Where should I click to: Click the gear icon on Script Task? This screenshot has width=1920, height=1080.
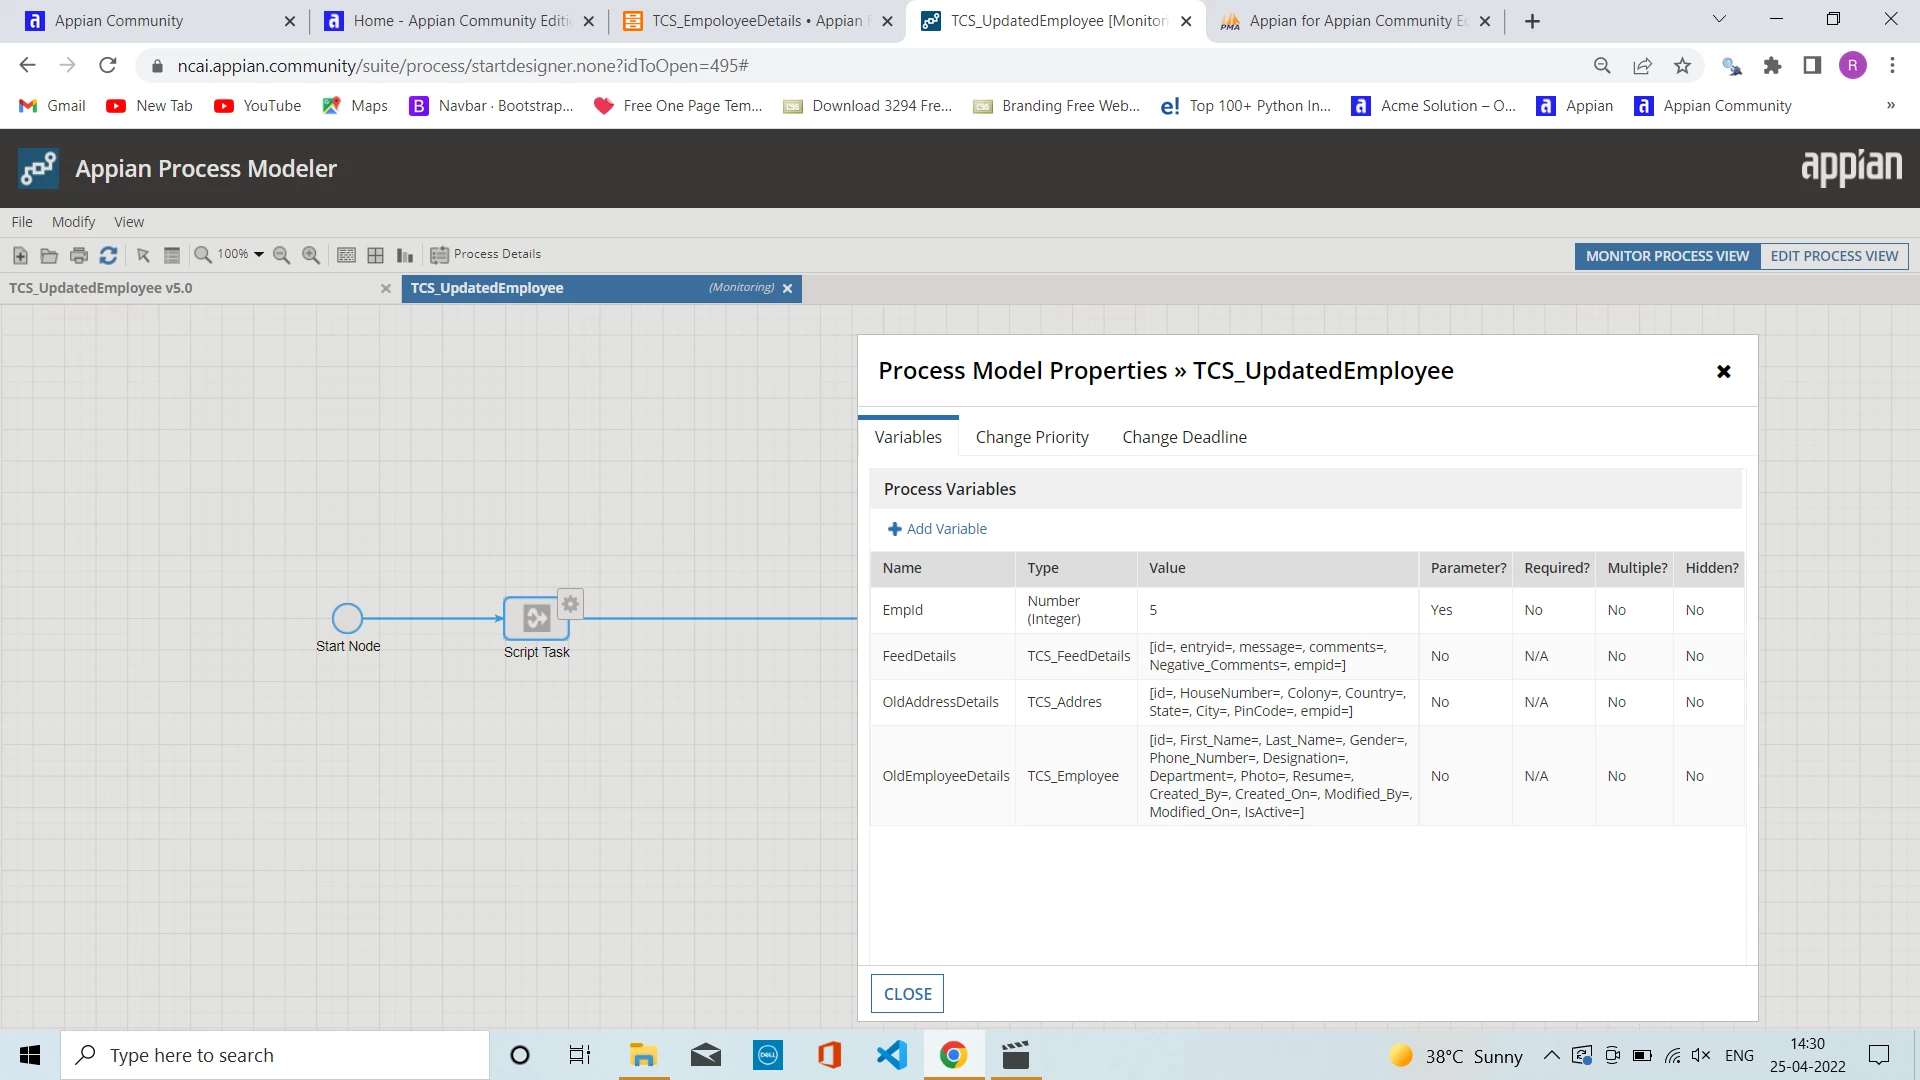point(570,603)
